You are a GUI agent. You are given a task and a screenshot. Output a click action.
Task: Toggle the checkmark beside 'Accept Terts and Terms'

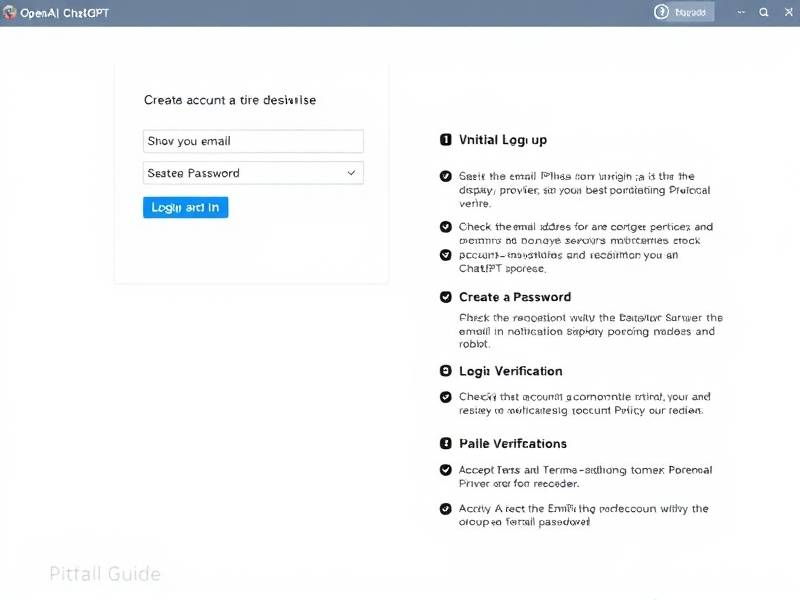(446, 469)
